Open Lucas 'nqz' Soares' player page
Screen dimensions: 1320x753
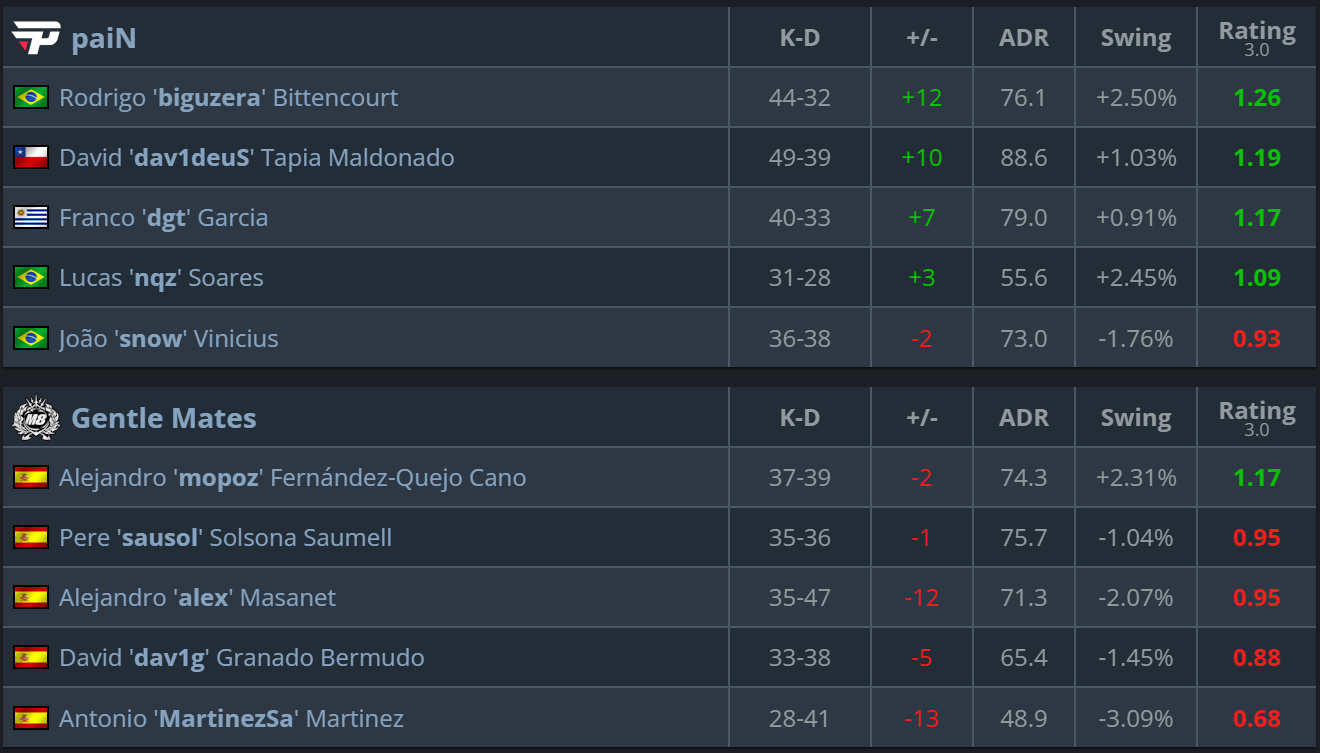click(x=161, y=277)
